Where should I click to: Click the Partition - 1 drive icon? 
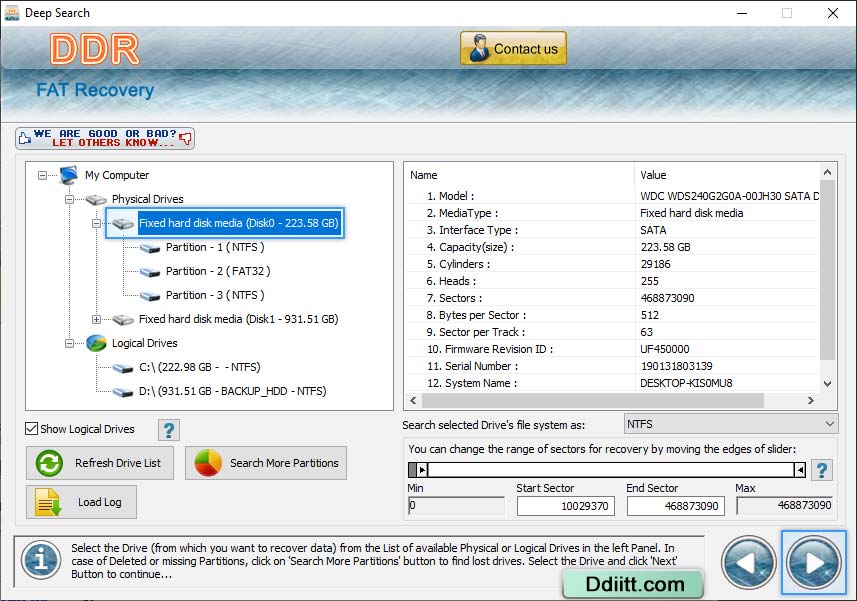tap(150, 248)
